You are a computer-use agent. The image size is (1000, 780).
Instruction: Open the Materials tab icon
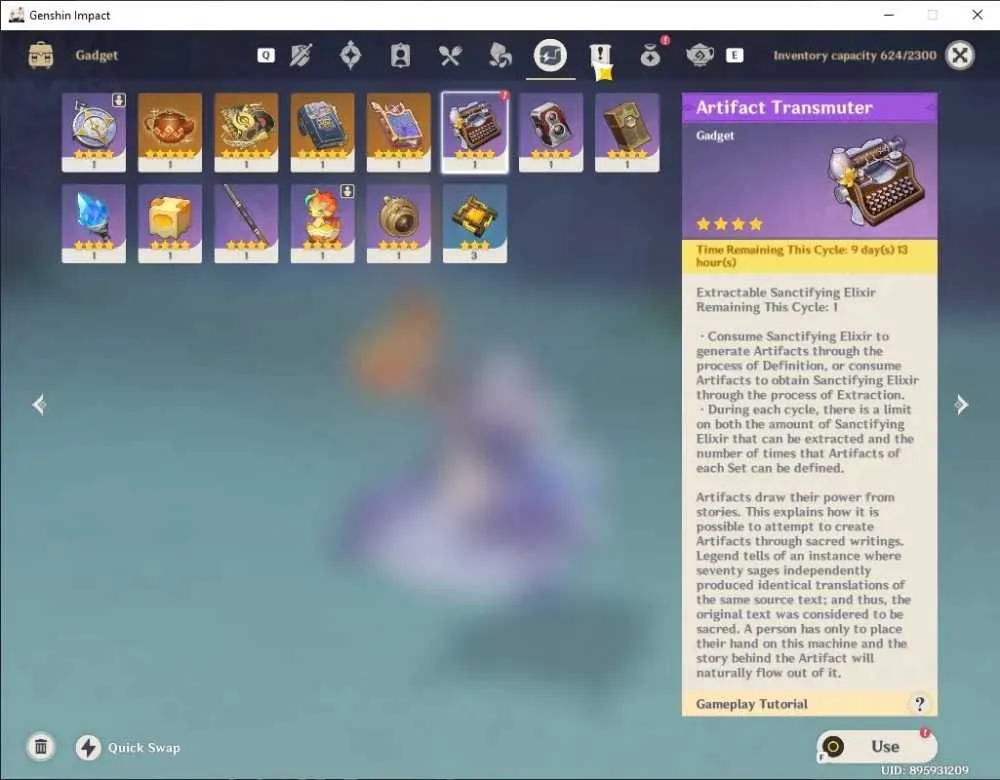(x=500, y=55)
